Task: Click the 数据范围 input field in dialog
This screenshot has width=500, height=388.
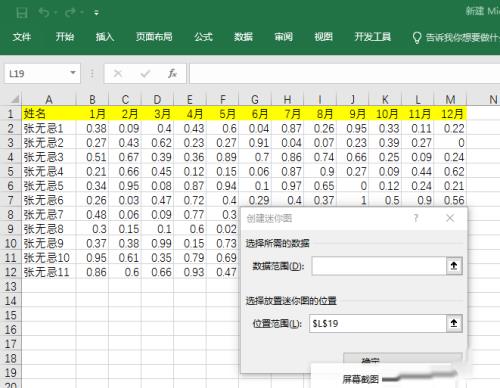Action: click(x=379, y=266)
